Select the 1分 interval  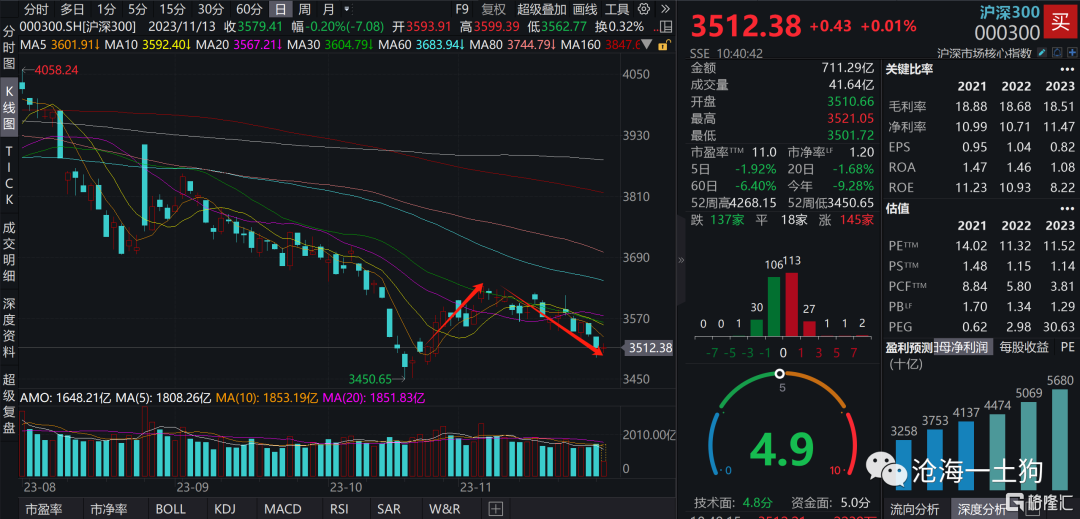click(106, 10)
